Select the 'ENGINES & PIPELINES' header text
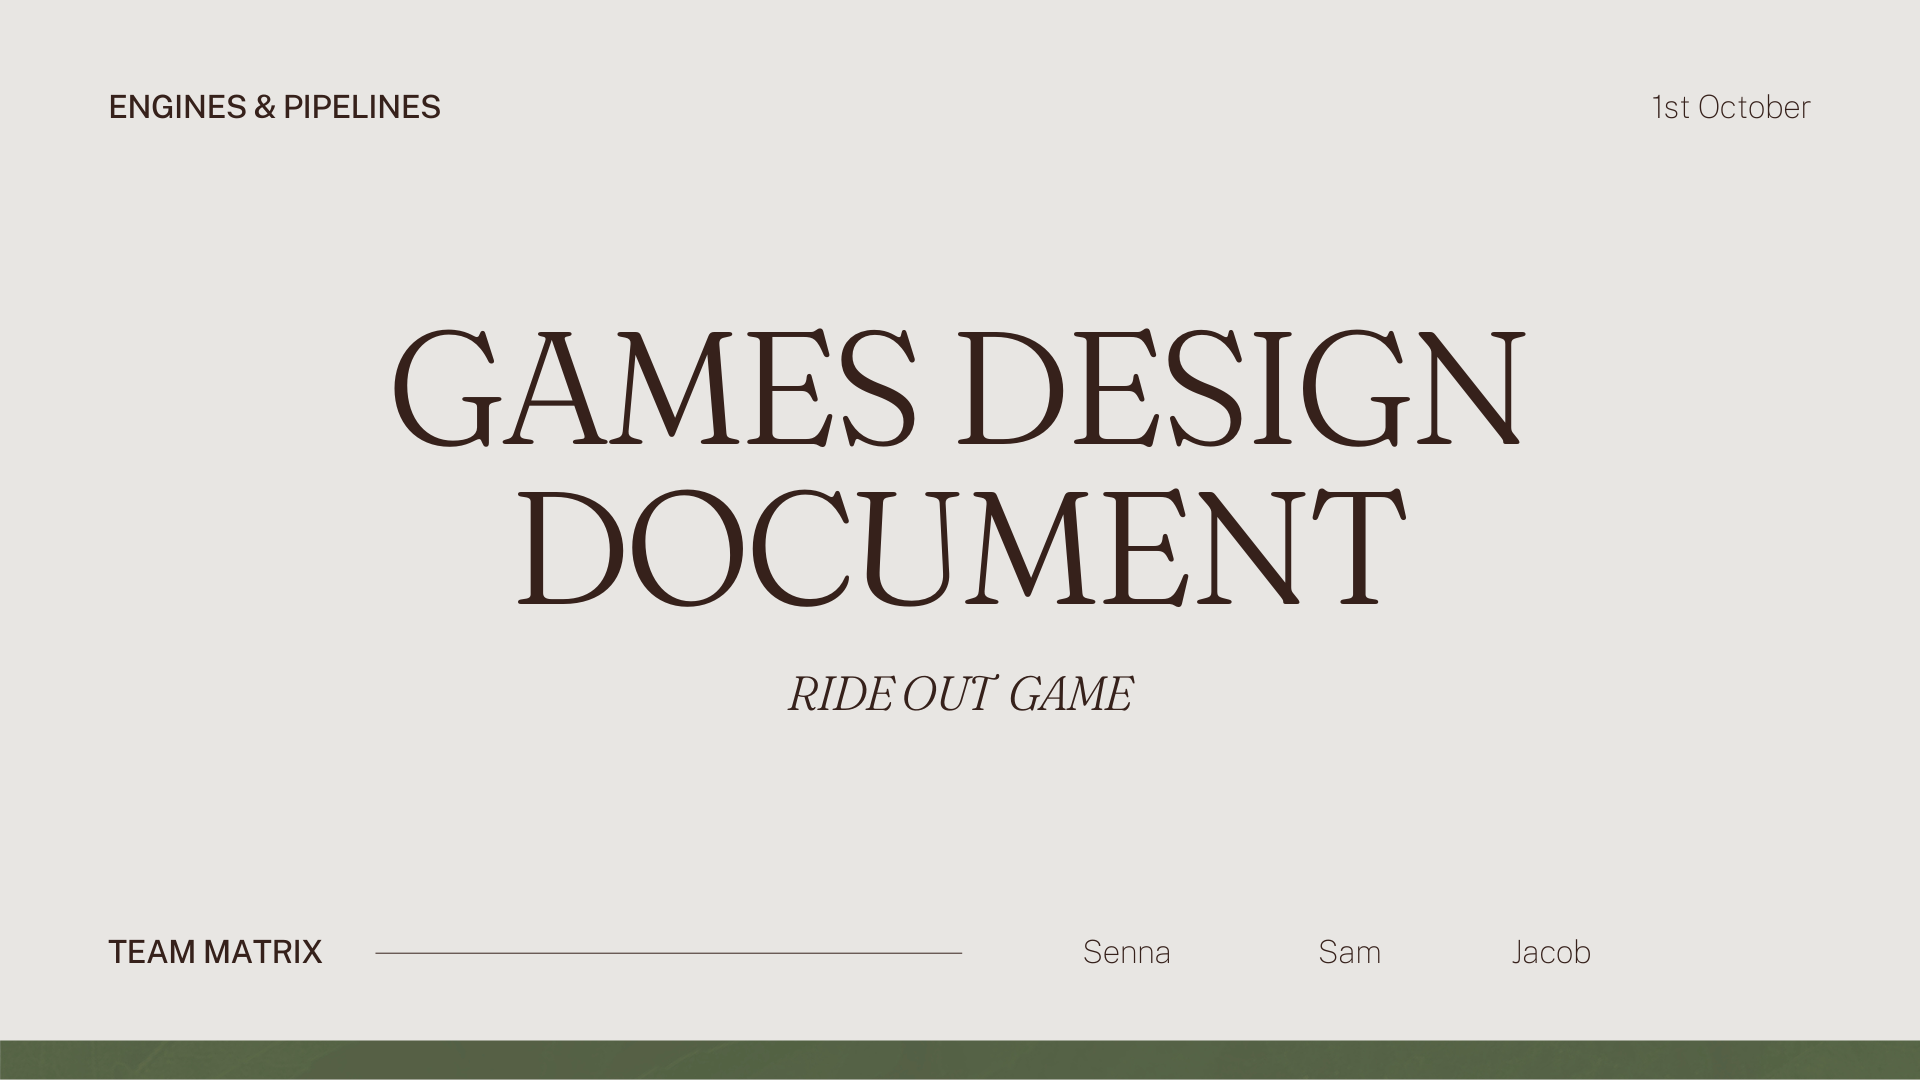 pyautogui.click(x=274, y=107)
